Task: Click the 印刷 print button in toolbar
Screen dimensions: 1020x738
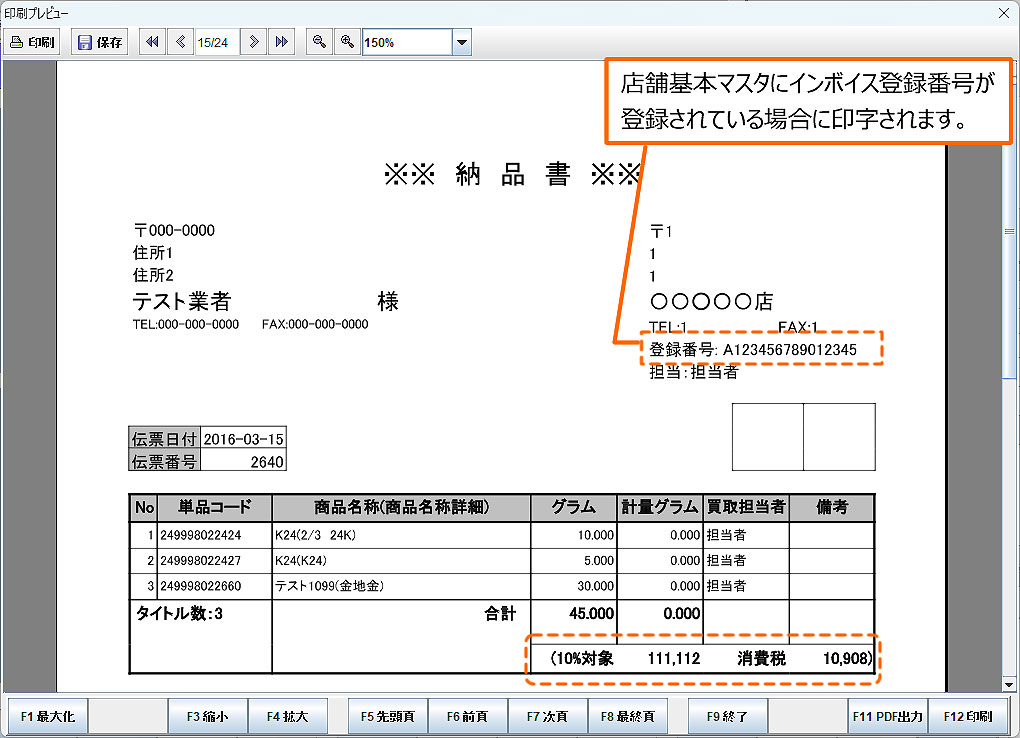Action: click(x=33, y=42)
